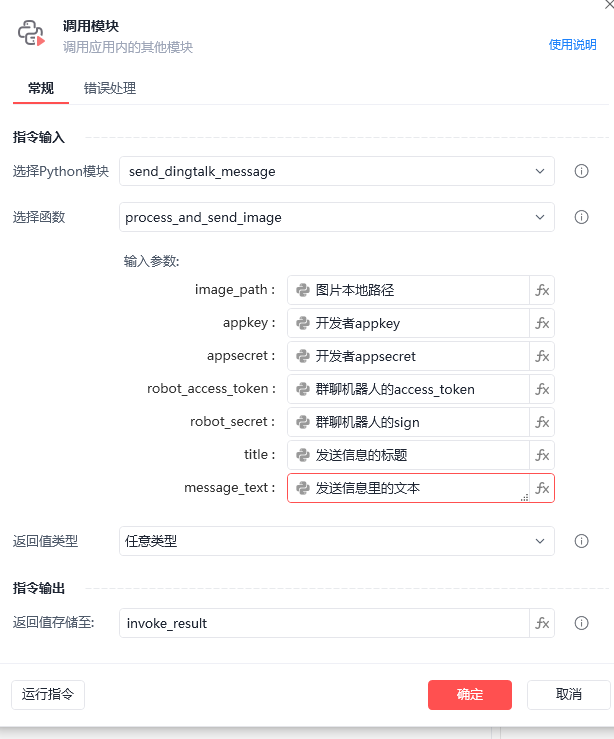This screenshot has height=739, width=614.
Task: Click fx icon beside image_path field
Action: tap(542, 290)
